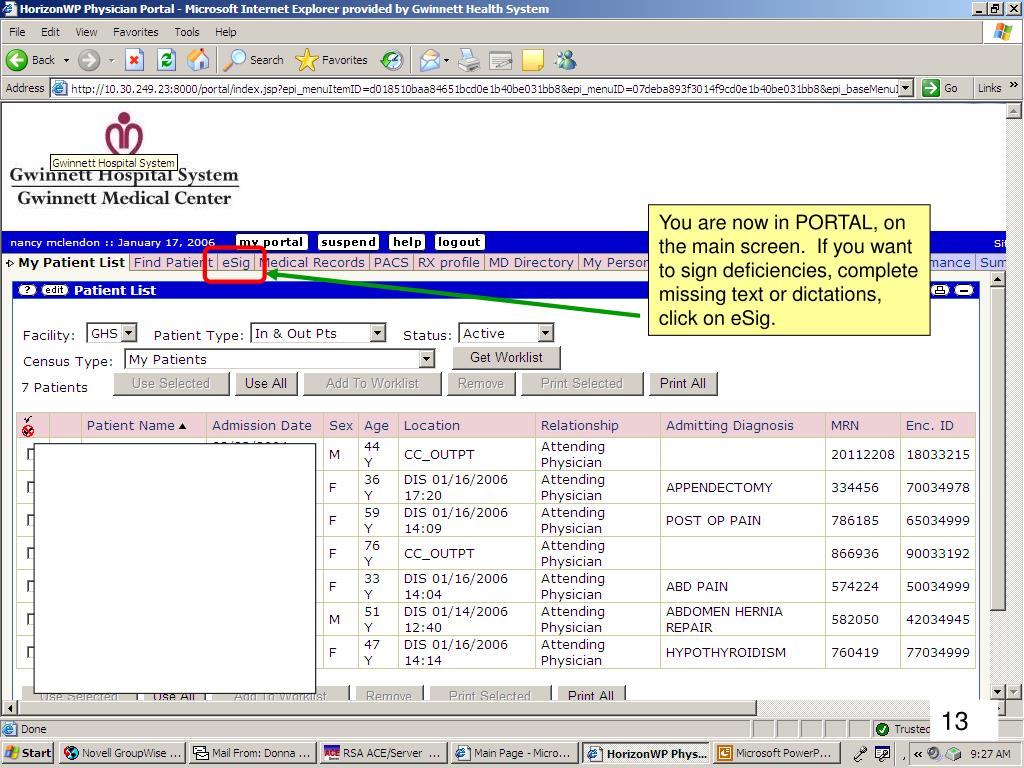
Task: Refresh the page using the toolbar icon
Action: [167, 60]
